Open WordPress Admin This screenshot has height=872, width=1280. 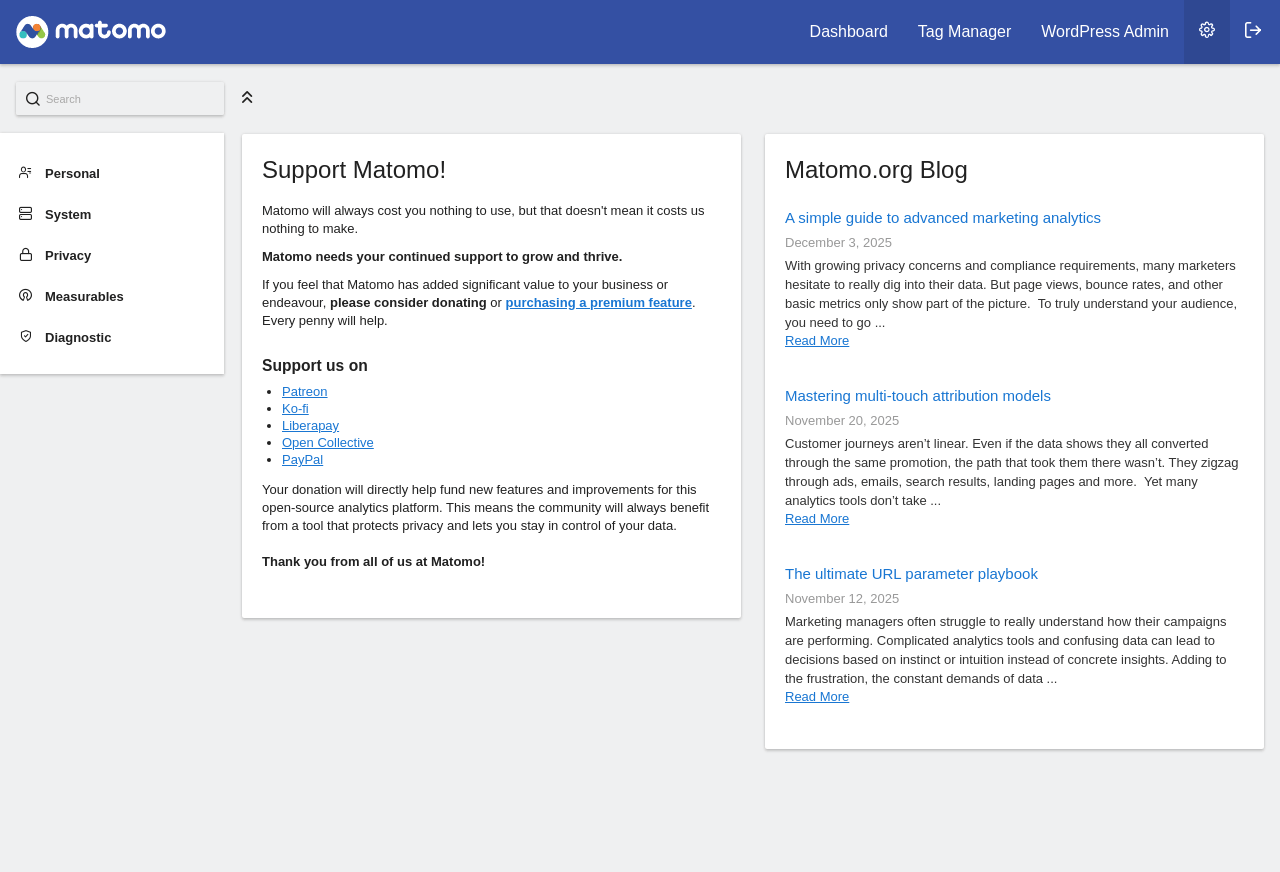coord(1104,32)
